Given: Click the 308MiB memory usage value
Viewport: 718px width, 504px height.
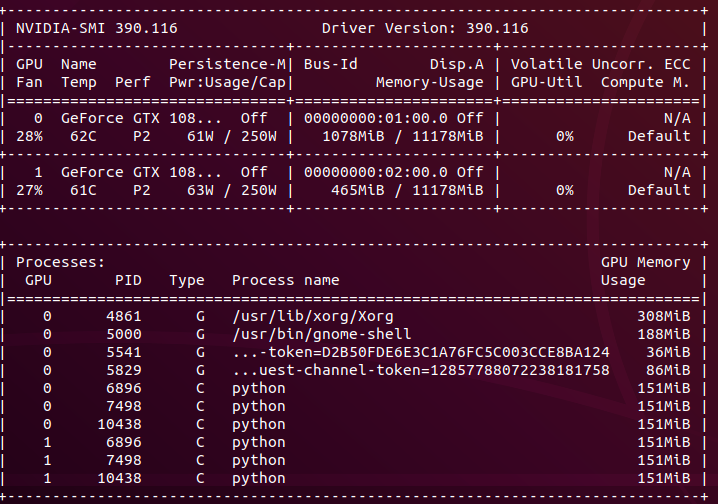Looking at the screenshot, I should click(x=664, y=316).
